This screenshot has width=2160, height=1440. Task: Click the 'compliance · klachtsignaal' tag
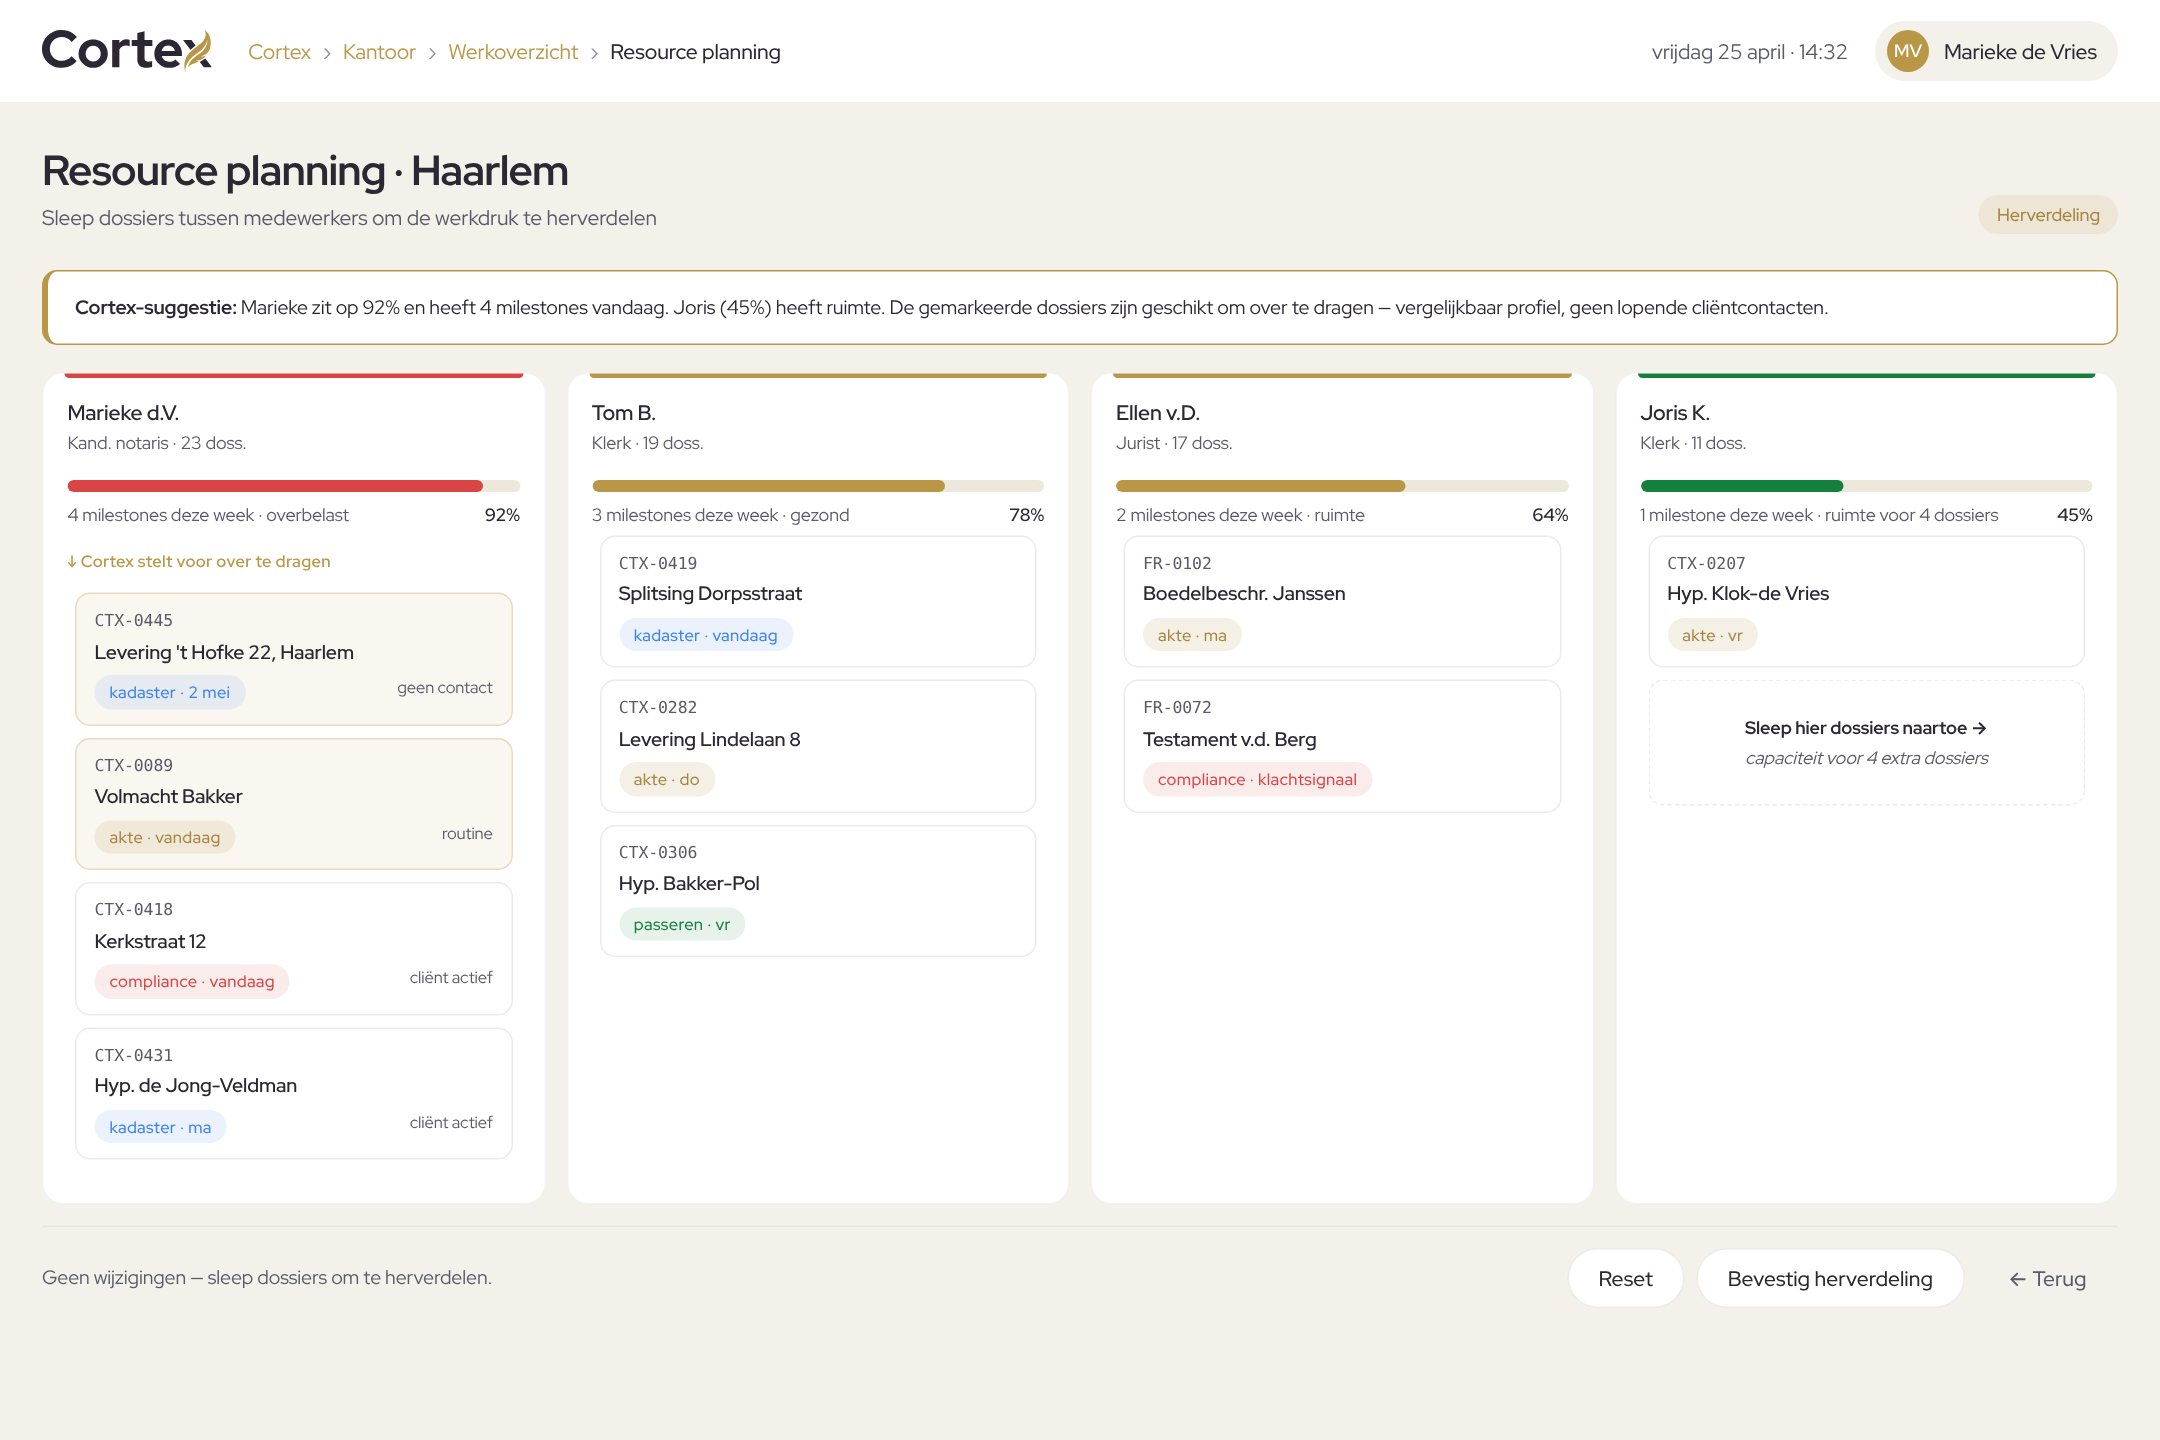1257,779
